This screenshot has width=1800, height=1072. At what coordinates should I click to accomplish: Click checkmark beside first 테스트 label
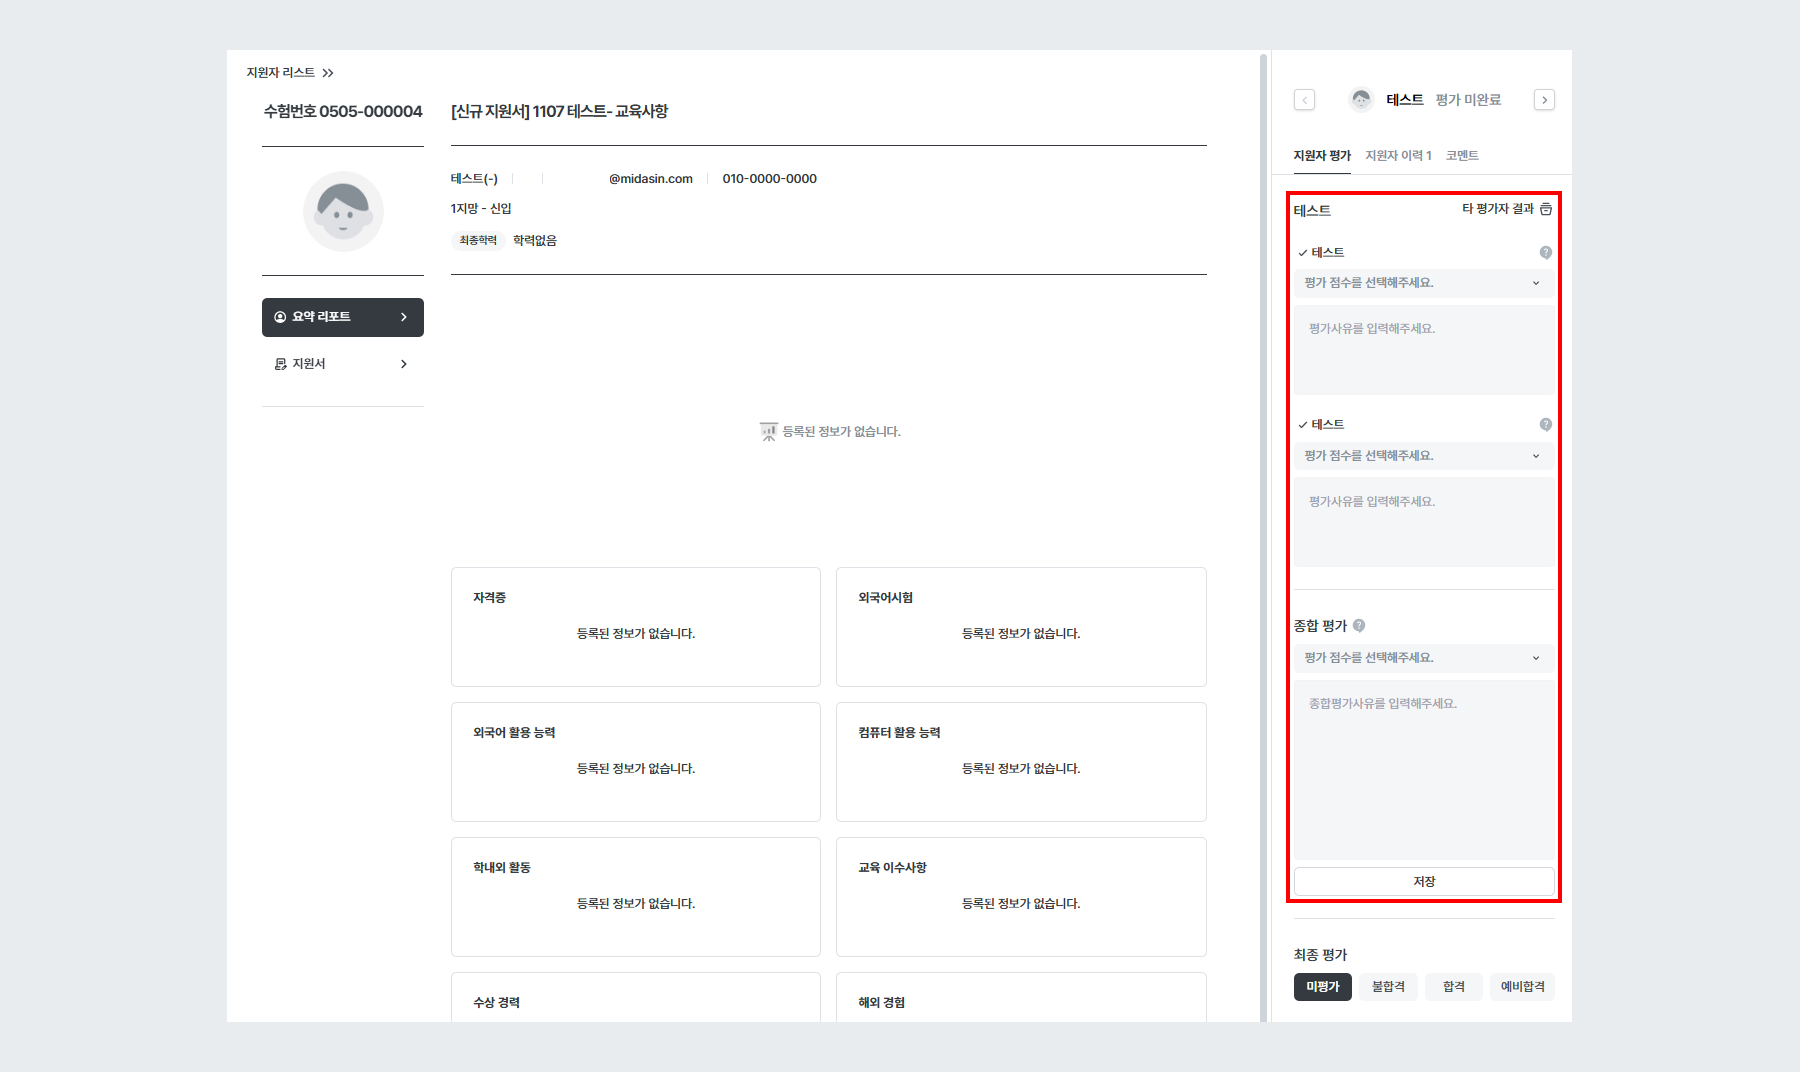coord(1303,253)
